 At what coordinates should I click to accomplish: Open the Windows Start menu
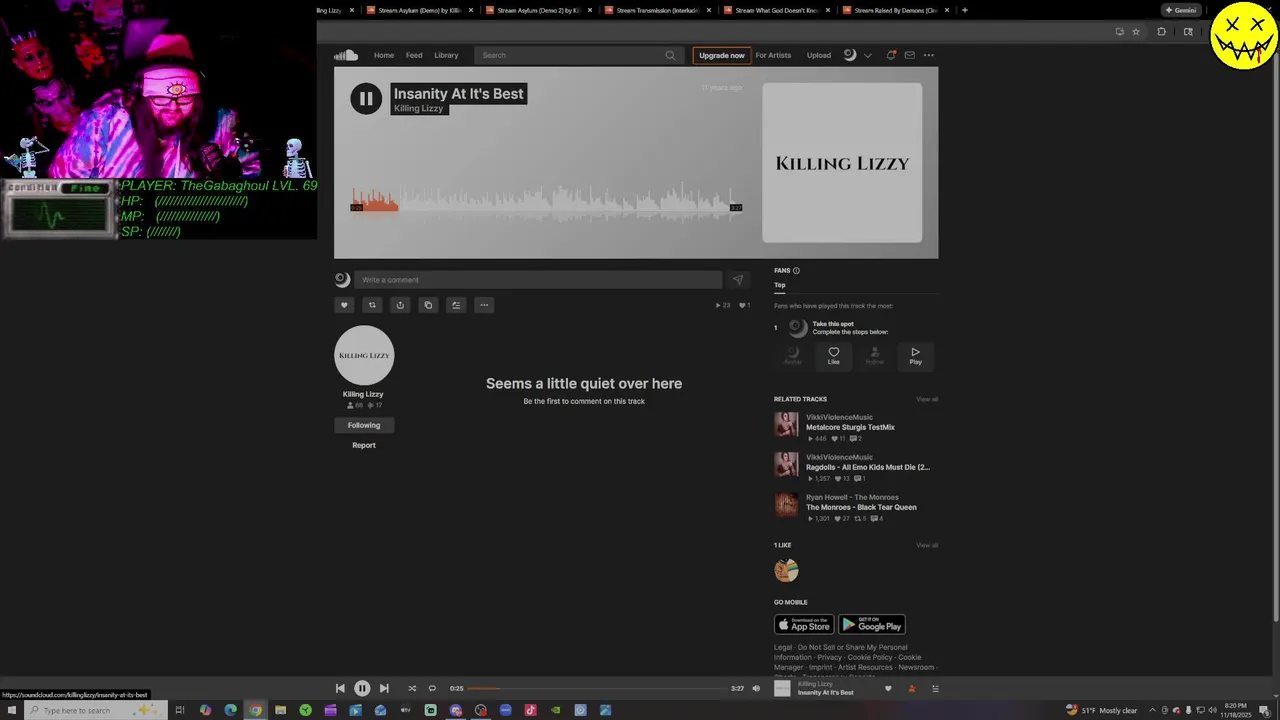(x=11, y=710)
